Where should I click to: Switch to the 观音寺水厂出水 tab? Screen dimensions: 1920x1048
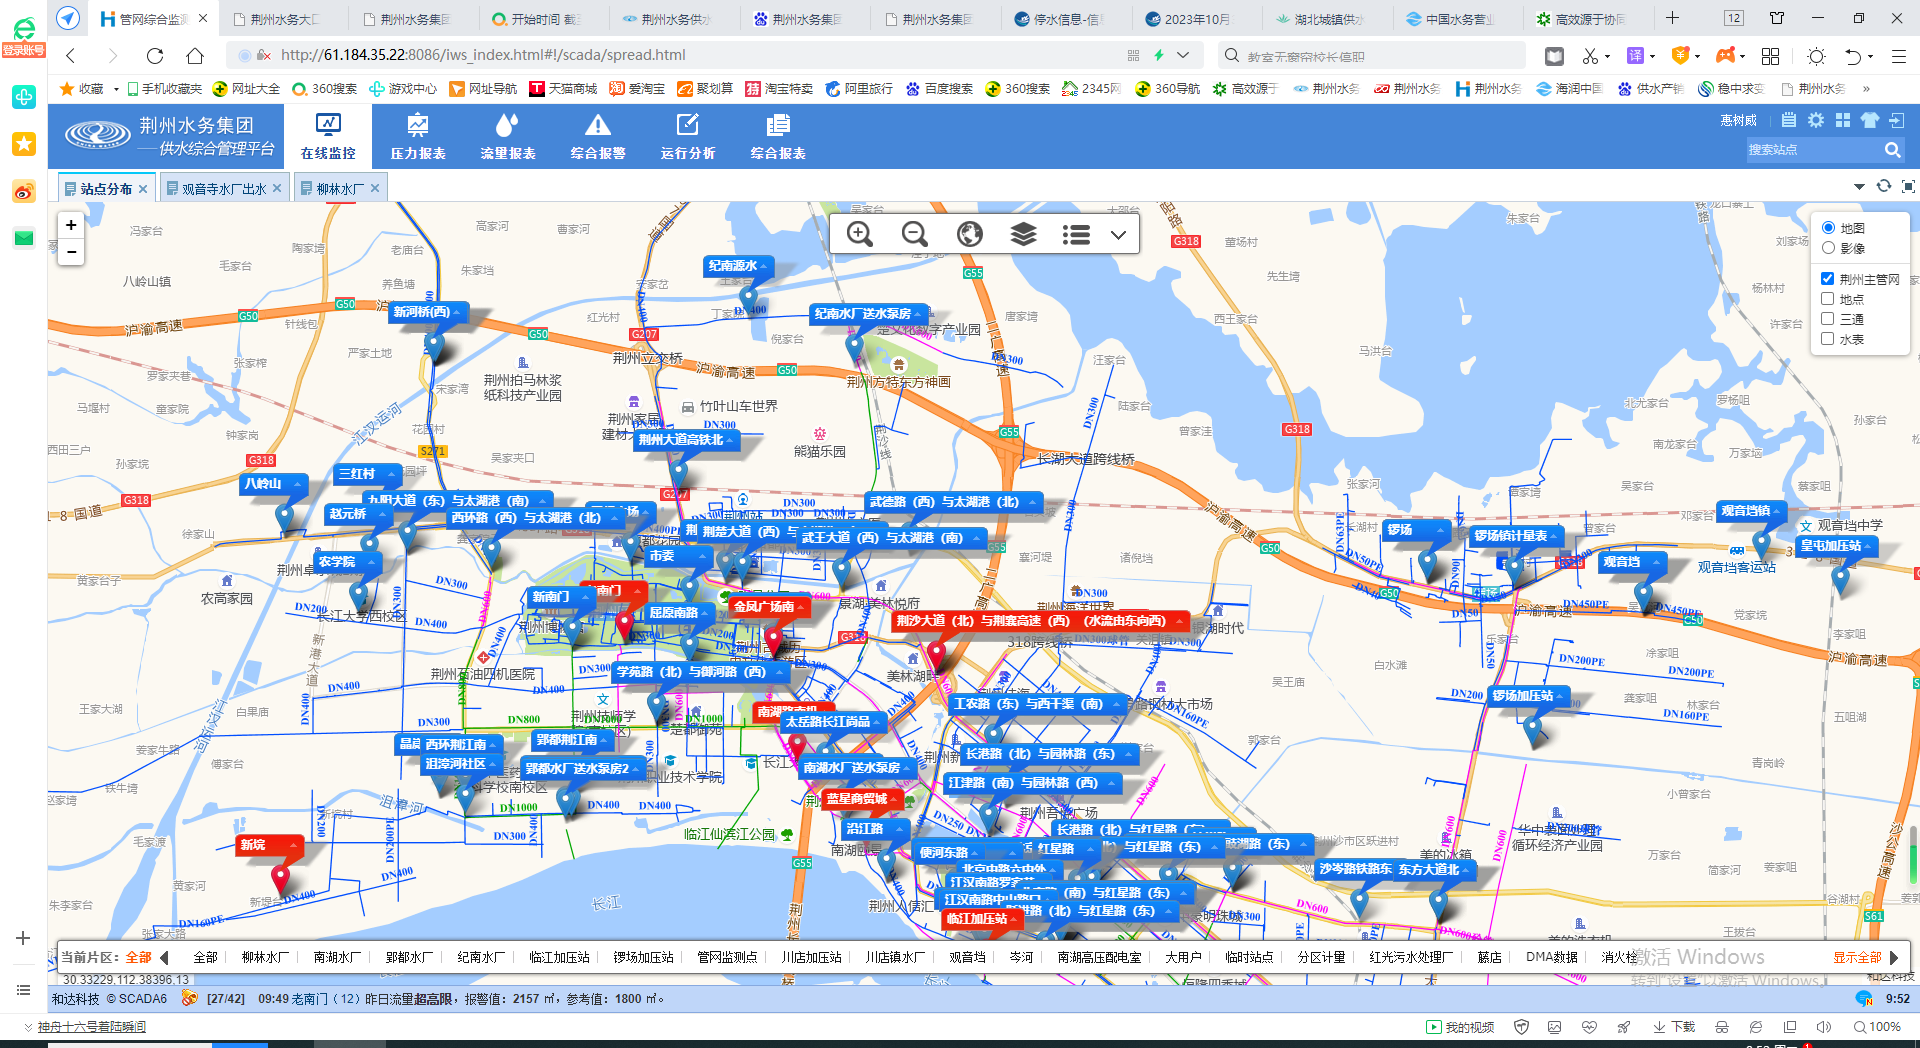click(x=223, y=189)
